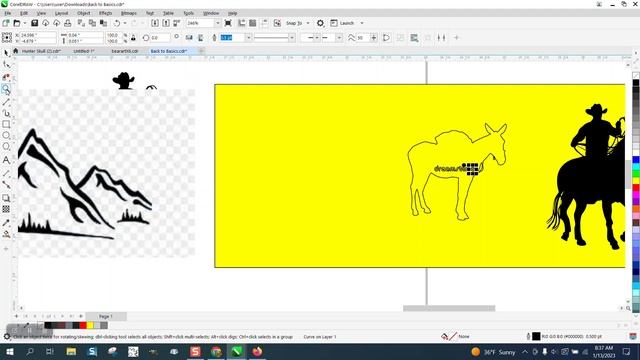Switch to bearart98.cdr tab
The image size is (640, 360).
click(125, 51)
